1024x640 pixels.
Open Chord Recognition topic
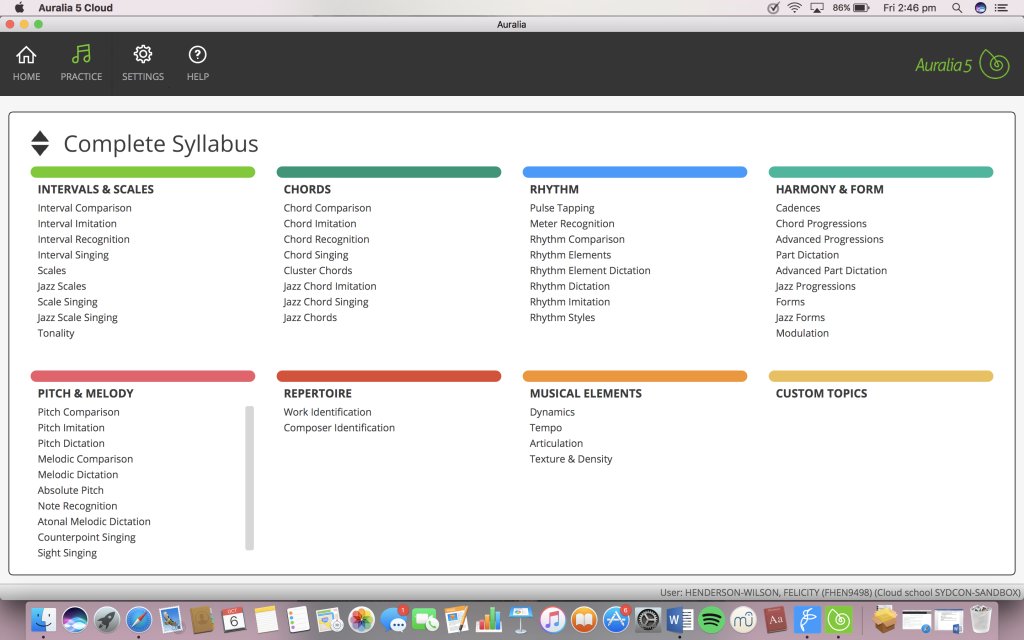(327, 239)
